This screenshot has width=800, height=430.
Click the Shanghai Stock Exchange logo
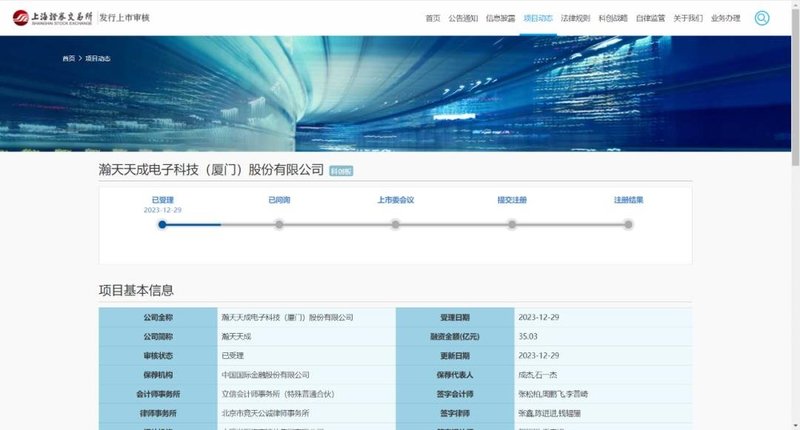click(x=52, y=18)
